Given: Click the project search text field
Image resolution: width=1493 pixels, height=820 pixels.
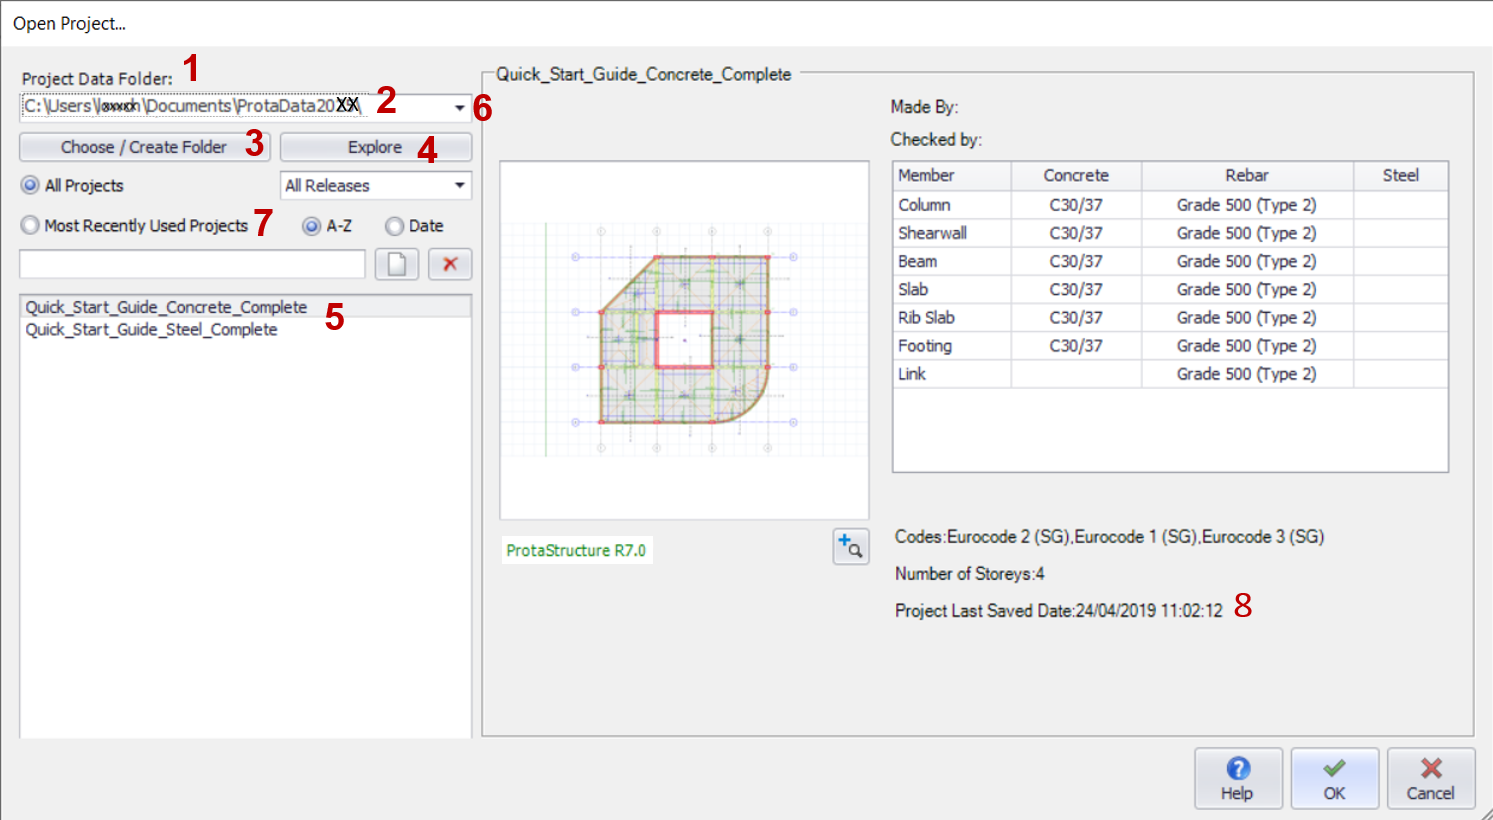Looking at the screenshot, I should (x=192, y=264).
